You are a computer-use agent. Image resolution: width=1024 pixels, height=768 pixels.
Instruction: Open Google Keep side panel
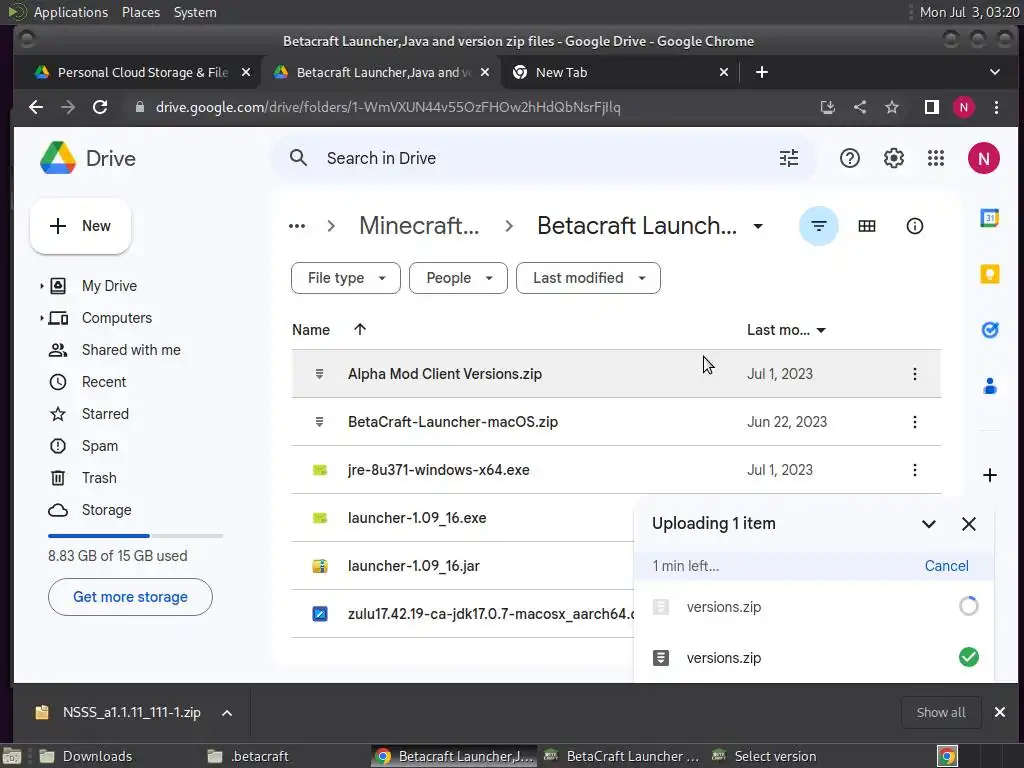tap(989, 274)
